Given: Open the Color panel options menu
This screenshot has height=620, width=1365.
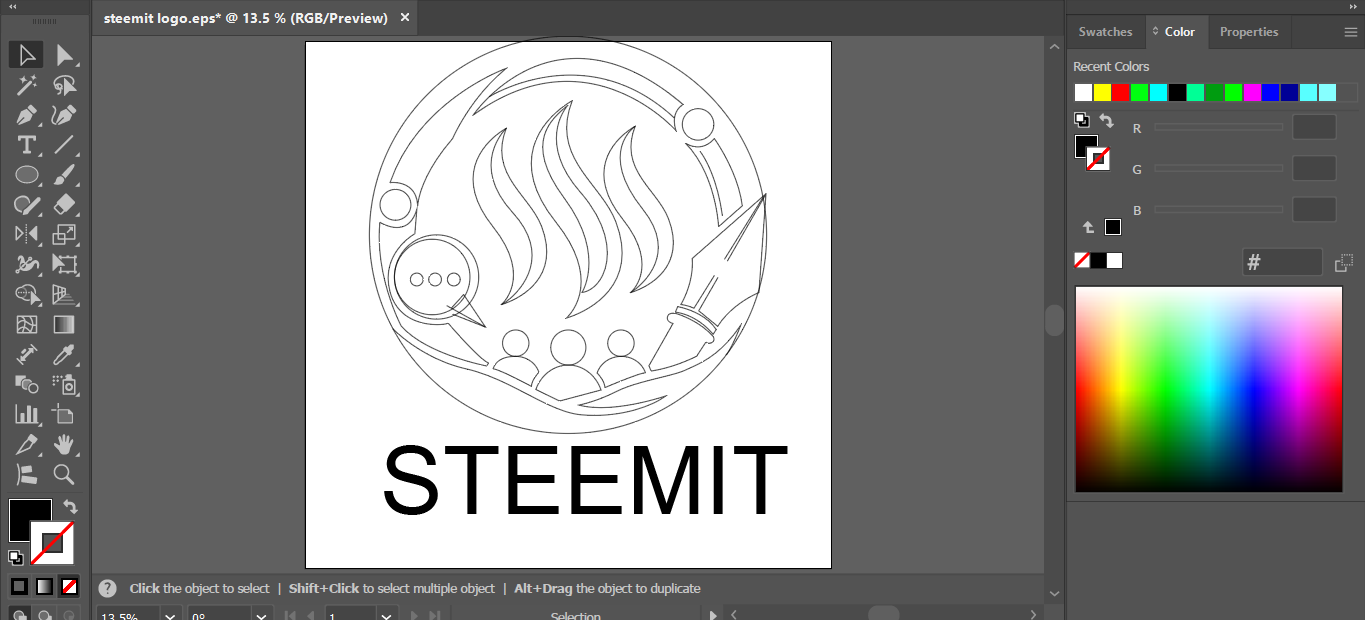Looking at the screenshot, I should click(x=1350, y=32).
